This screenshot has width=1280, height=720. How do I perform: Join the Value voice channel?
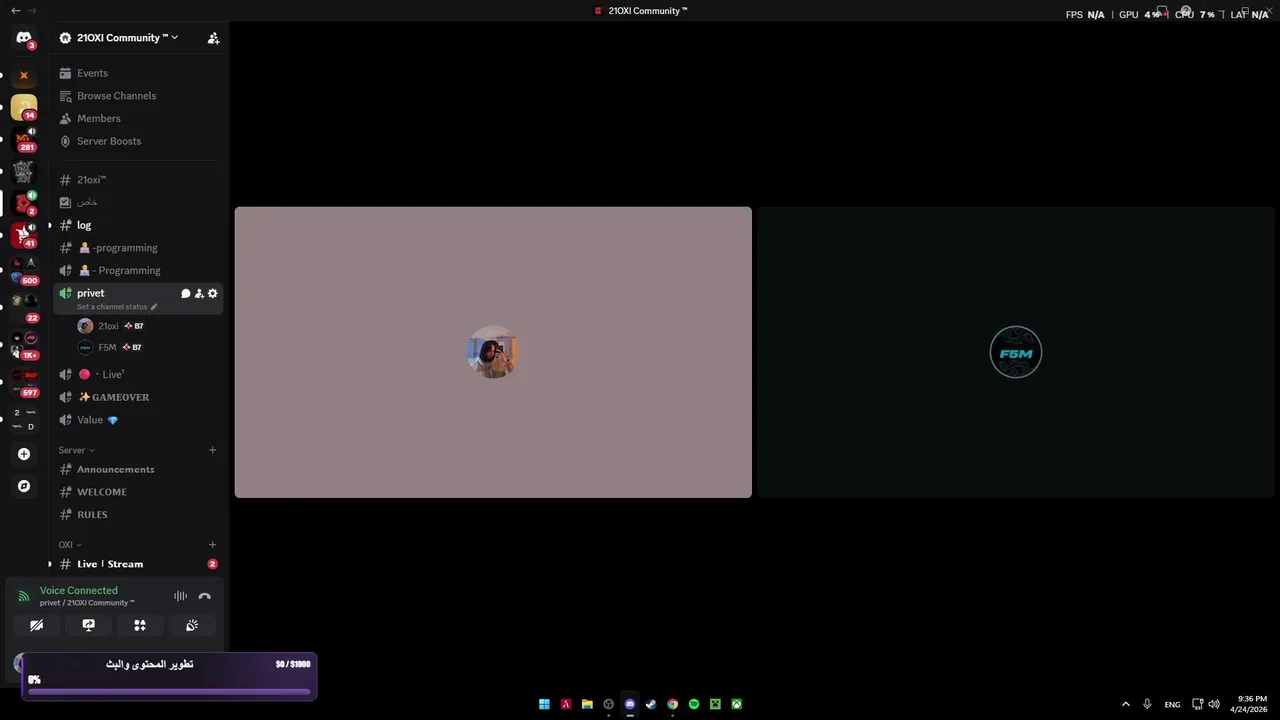click(138, 420)
